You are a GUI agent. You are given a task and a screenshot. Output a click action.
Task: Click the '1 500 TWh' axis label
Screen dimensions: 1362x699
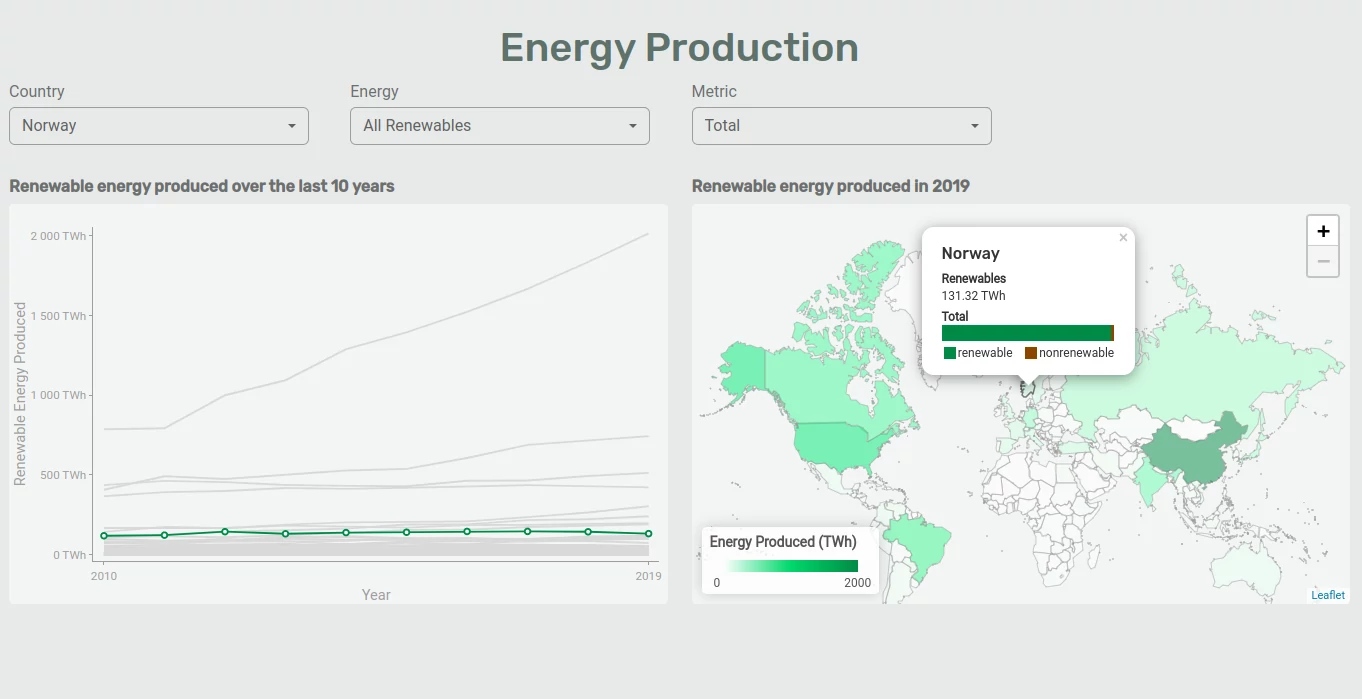pos(58,317)
